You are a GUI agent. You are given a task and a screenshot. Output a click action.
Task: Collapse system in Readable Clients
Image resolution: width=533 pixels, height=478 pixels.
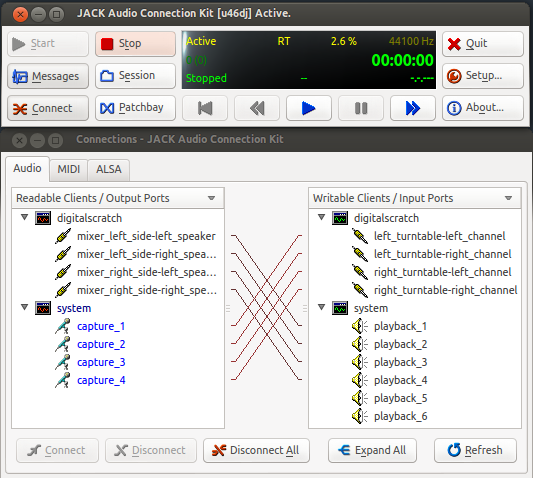[24, 307]
